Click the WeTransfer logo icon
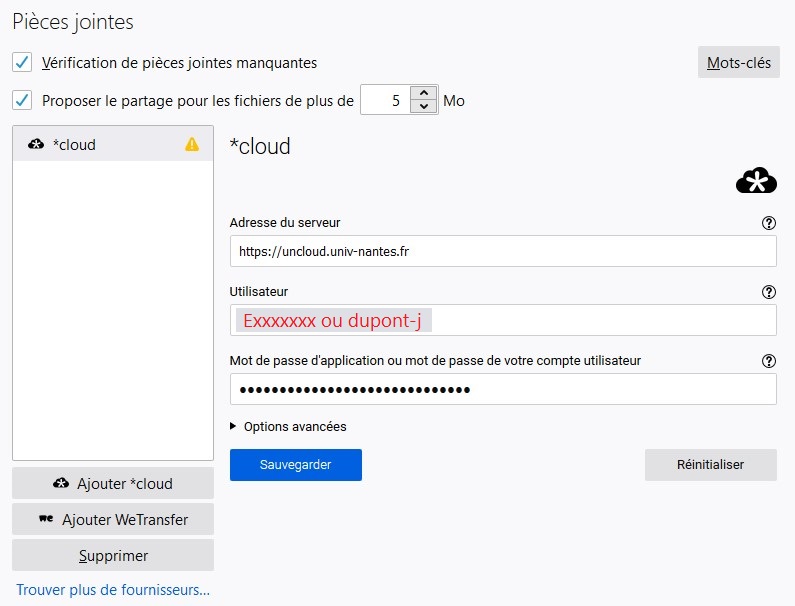Screen dimensions: 795x606 point(45,520)
